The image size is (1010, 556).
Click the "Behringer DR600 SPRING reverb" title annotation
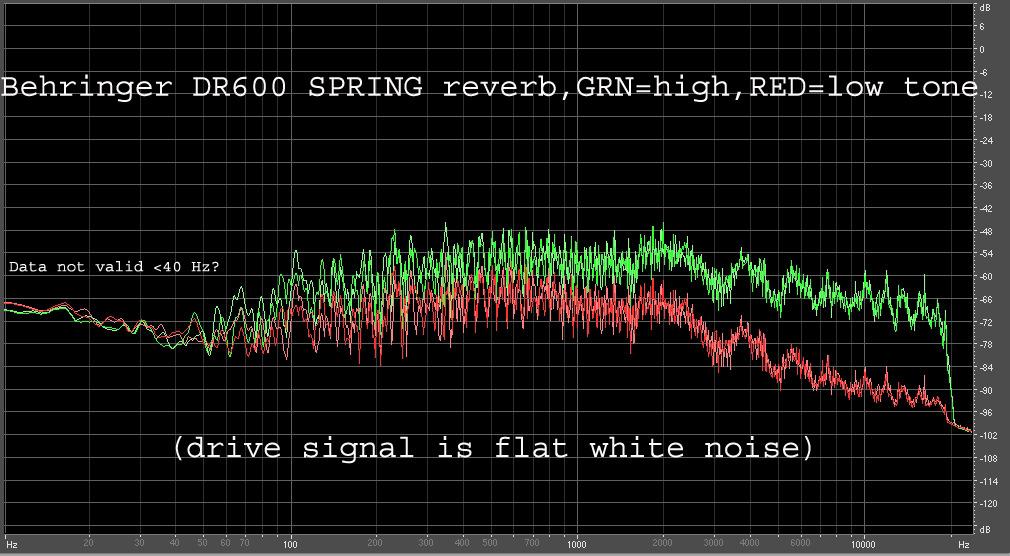tap(280, 88)
